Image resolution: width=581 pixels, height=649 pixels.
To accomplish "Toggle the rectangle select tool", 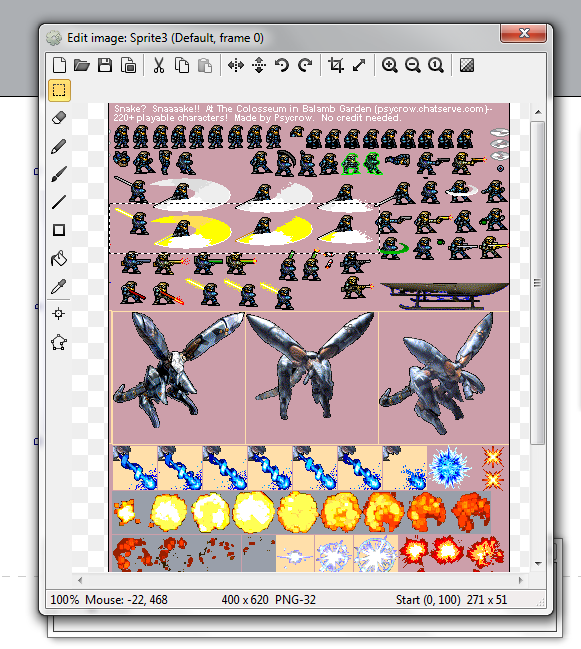I will [59, 90].
